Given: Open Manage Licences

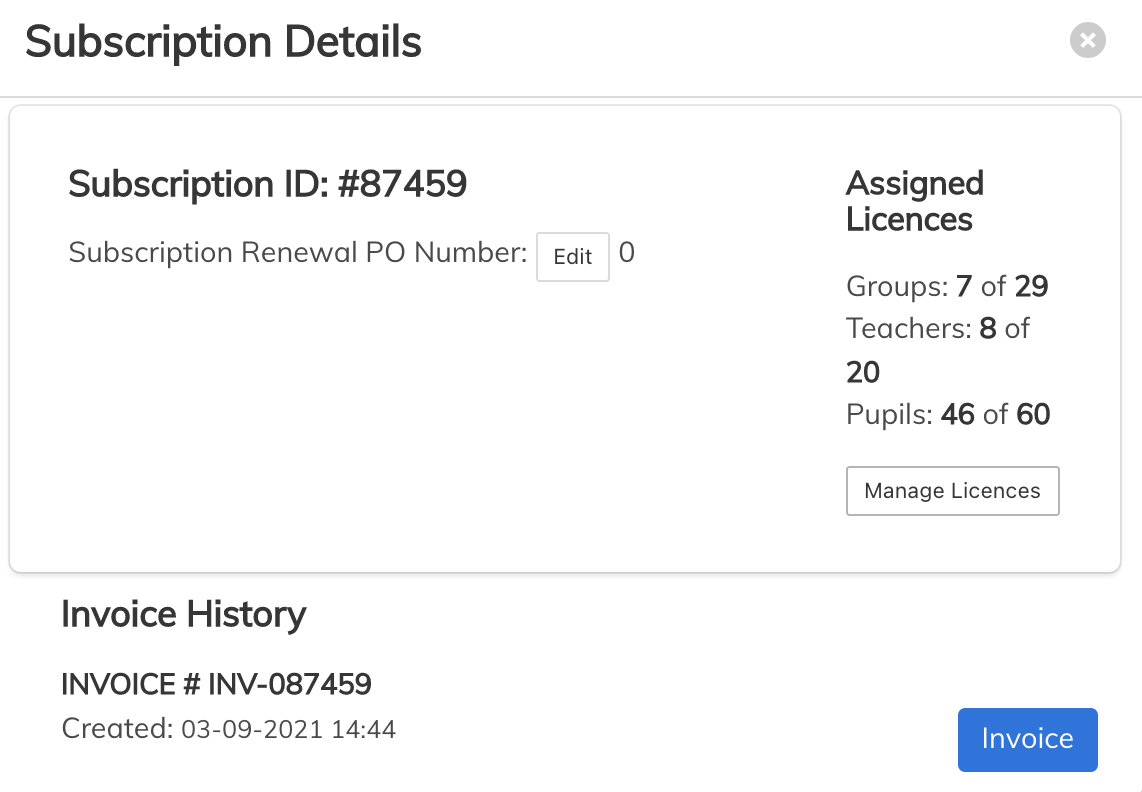Looking at the screenshot, I should (x=952, y=491).
